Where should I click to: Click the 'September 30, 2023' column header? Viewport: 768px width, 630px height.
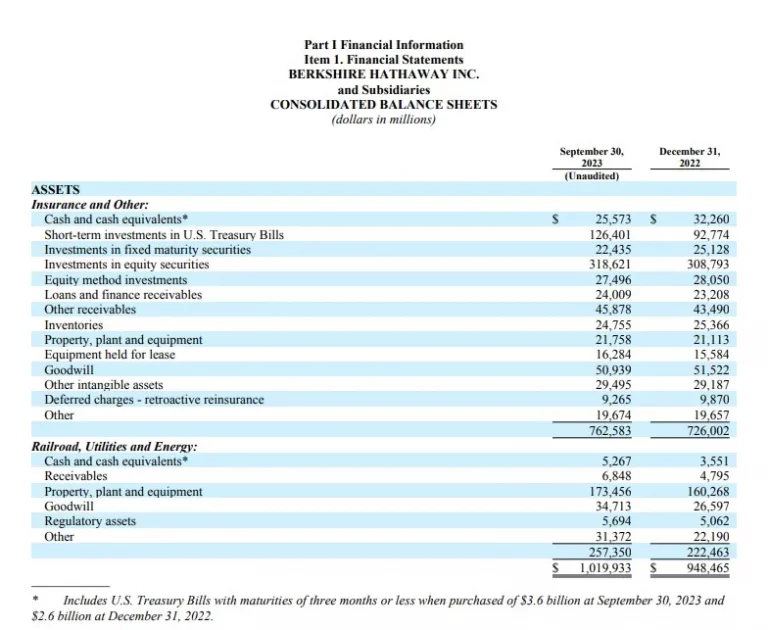[x=591, y=163]
